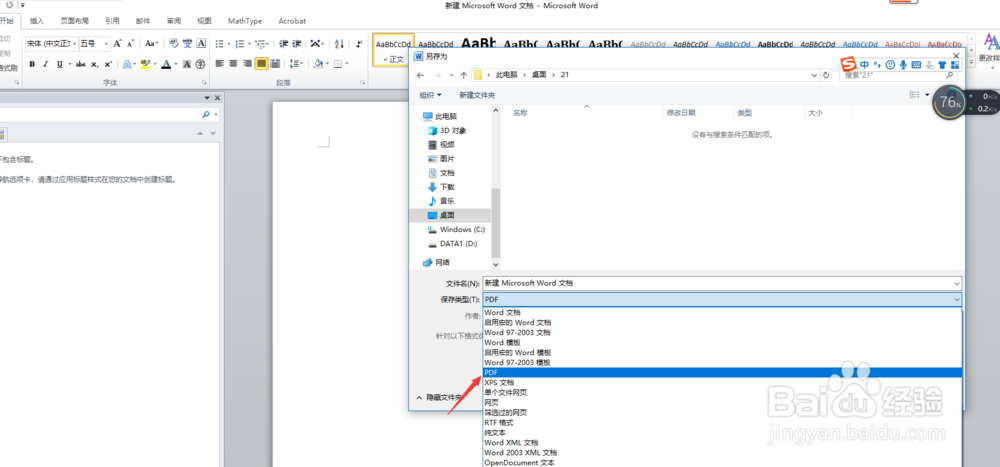Select 正文 style in styles gallery
This screenshot has height=467, width=1000.
[x=393, y=50]
